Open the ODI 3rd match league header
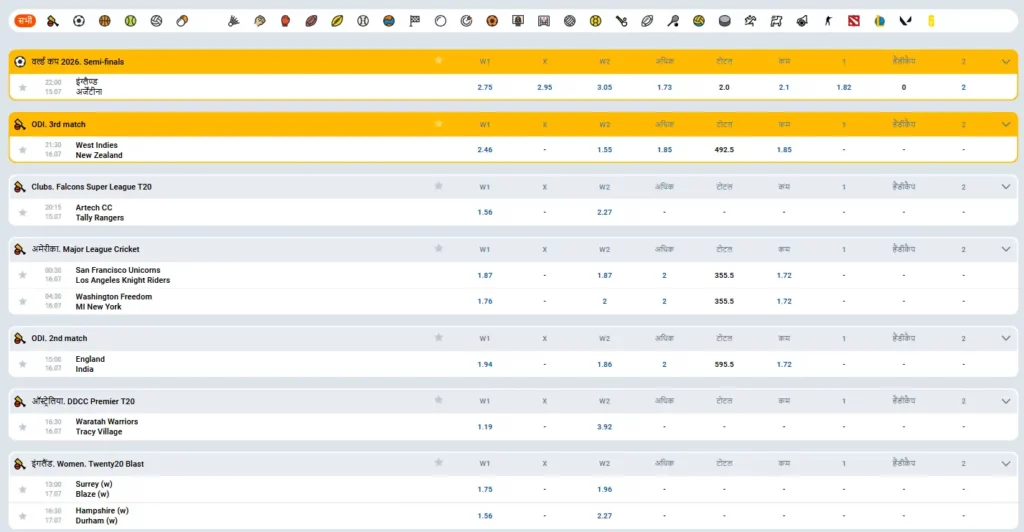The width and height of the screenshot is (1024, 532). (x=58, y=124)
